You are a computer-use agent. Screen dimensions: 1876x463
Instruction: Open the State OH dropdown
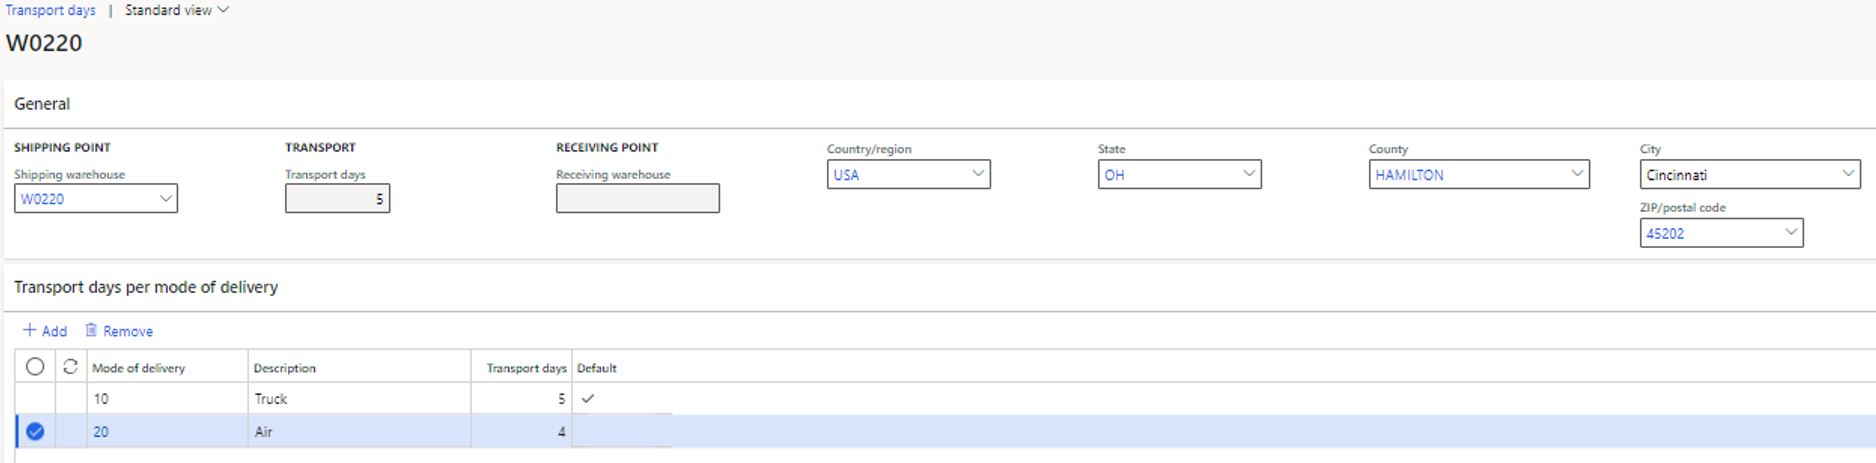click(1248, 174)
